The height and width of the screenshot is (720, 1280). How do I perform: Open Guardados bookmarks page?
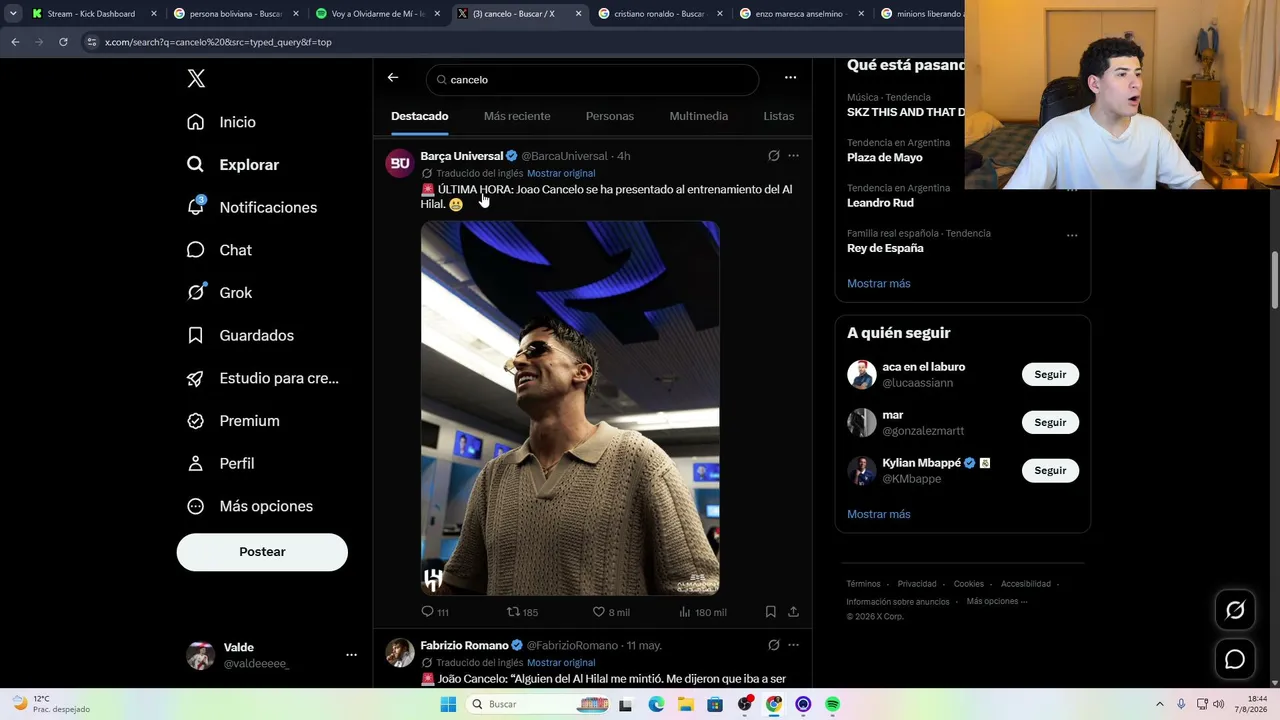click(240, 335)
